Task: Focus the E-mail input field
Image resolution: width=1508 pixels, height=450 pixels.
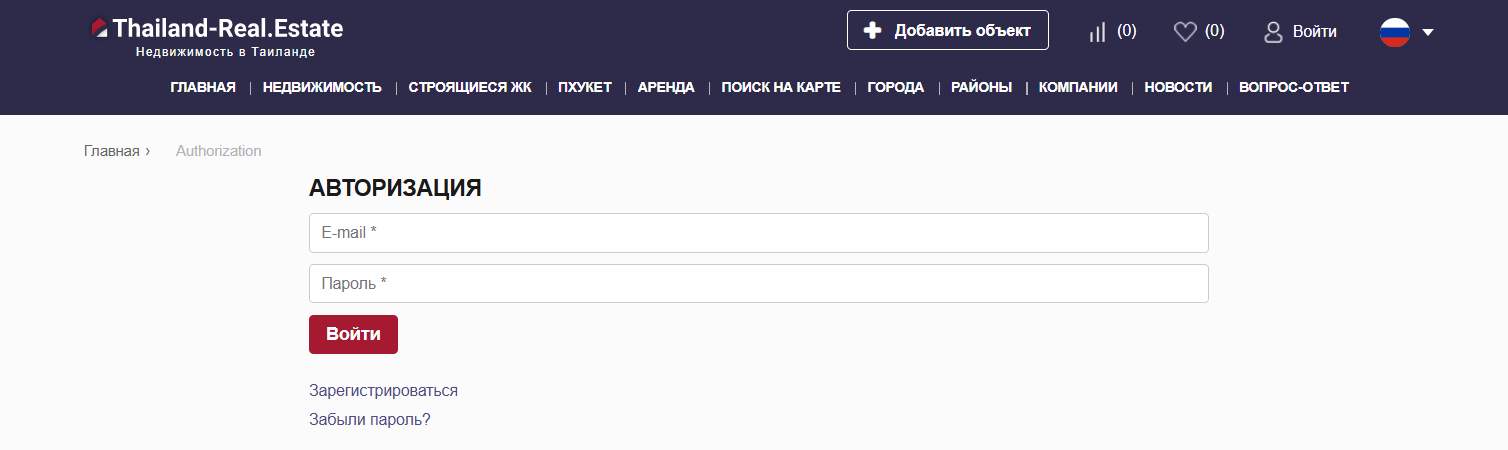Action: [x=758, y=233]
